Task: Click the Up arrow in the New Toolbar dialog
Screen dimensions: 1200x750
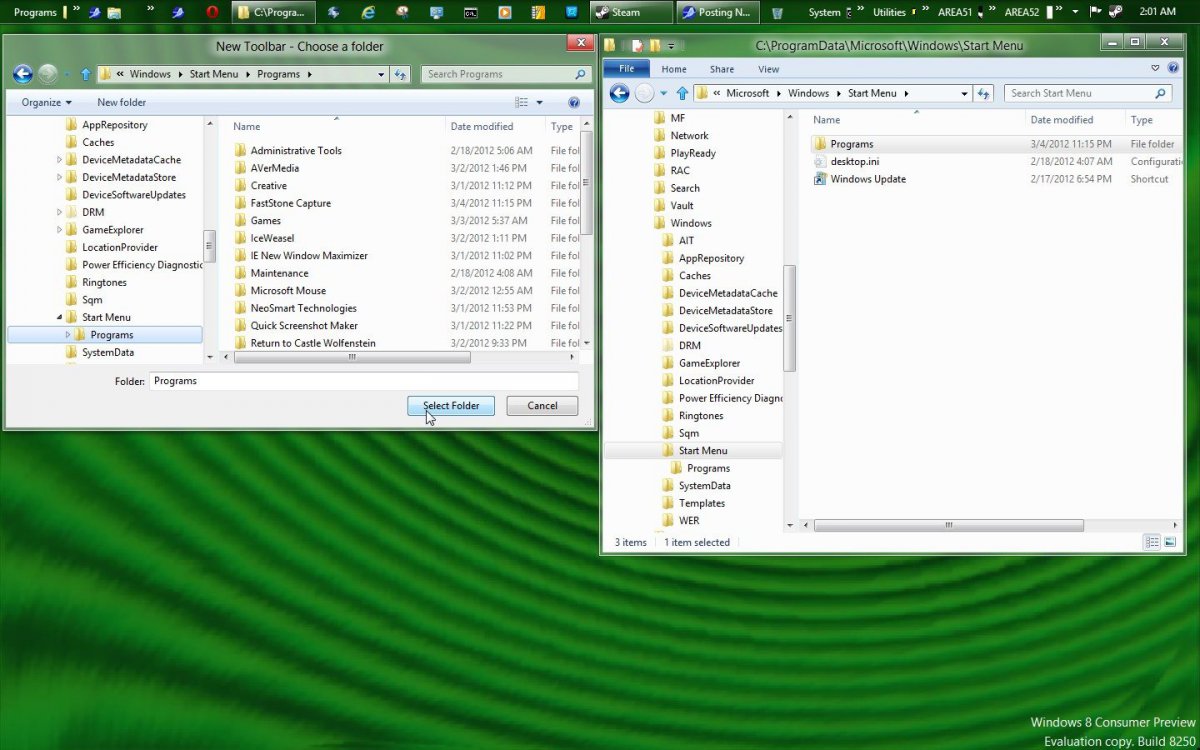Action: click(x=86, y=74)
